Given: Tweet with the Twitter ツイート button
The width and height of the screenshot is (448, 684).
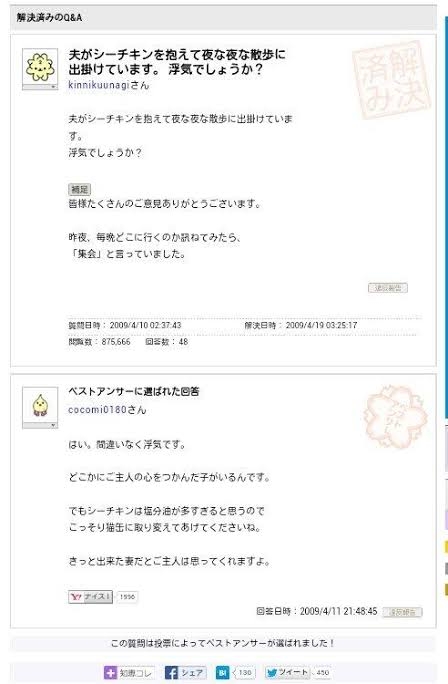Looking at the screenshot, I should pyautogui.click(x=288, y=672).
